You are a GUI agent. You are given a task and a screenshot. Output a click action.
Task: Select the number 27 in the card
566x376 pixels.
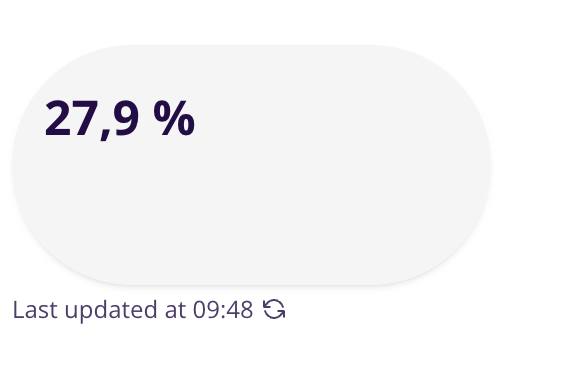pos(71,118)
